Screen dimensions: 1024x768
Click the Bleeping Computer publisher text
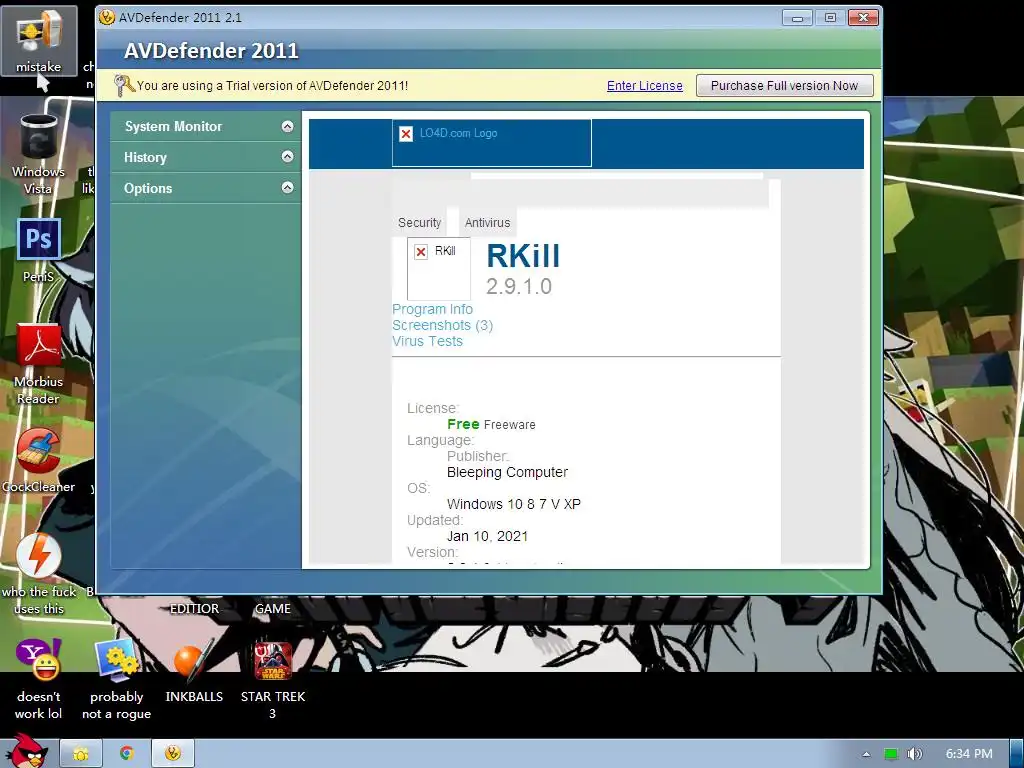click(x=507, y=472)
